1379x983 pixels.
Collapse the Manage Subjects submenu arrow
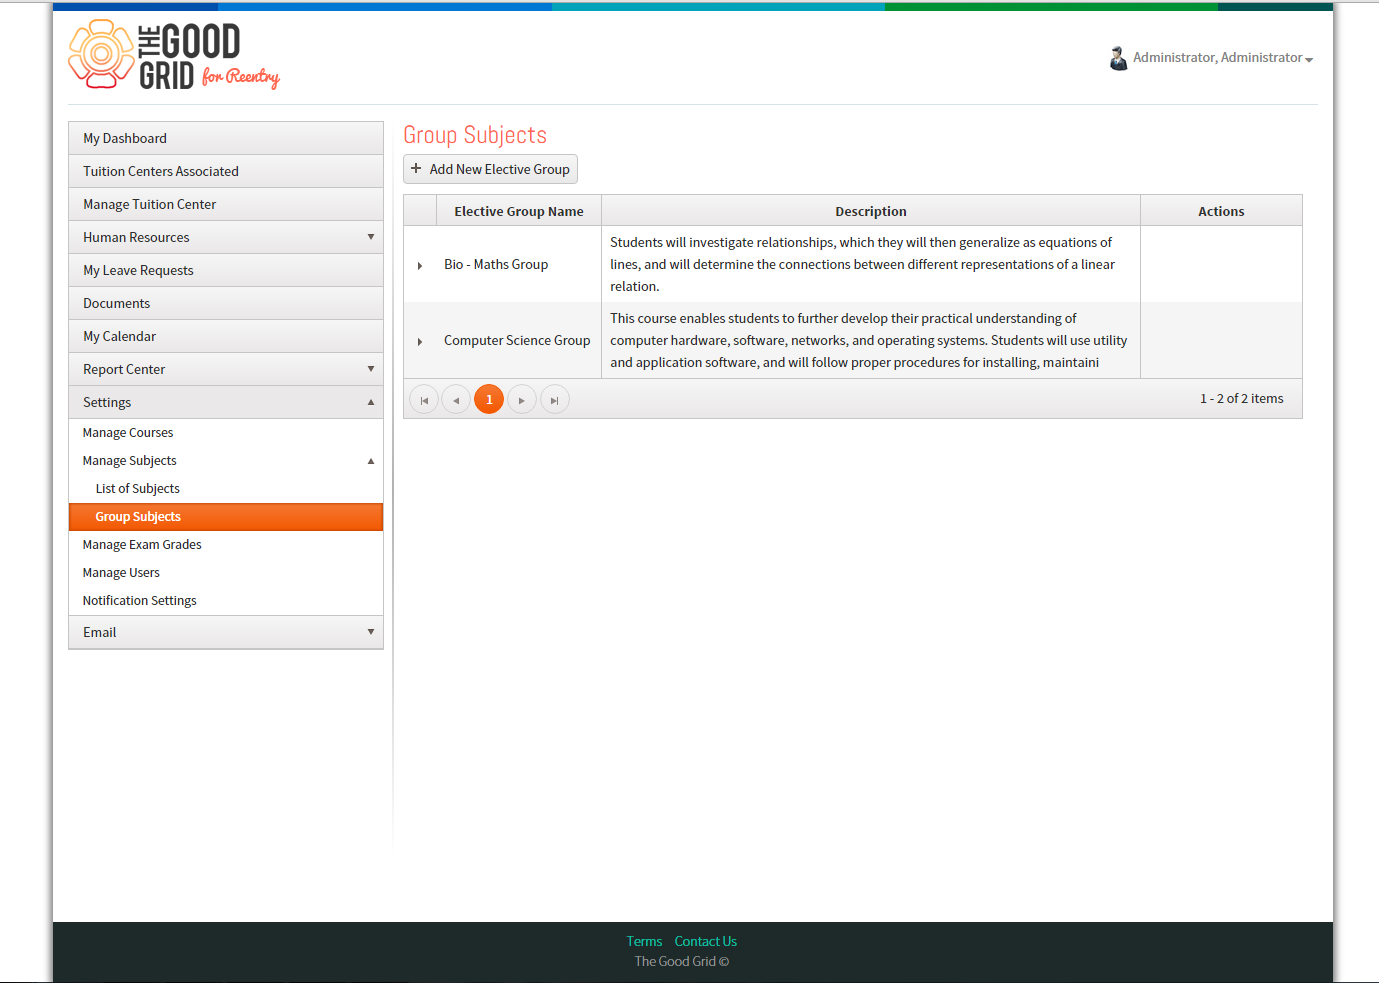371,461
